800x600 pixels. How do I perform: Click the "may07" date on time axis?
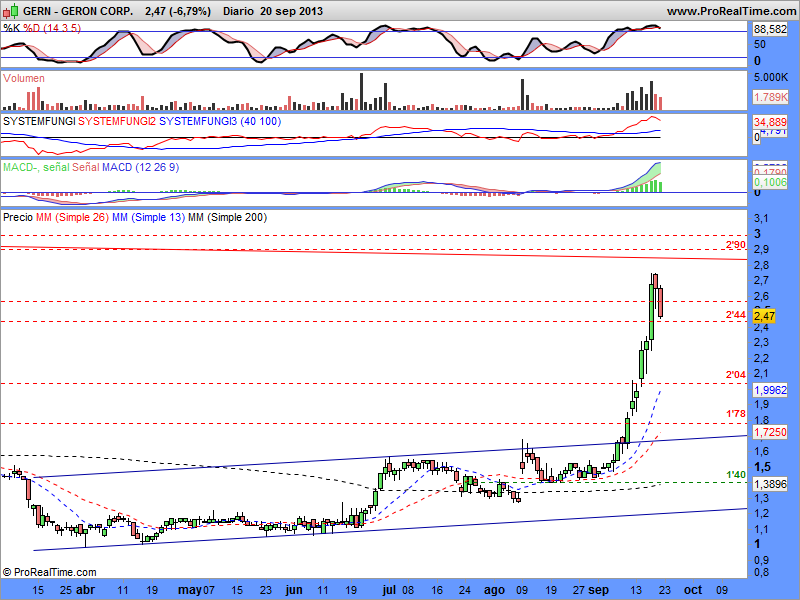(196, 590)
